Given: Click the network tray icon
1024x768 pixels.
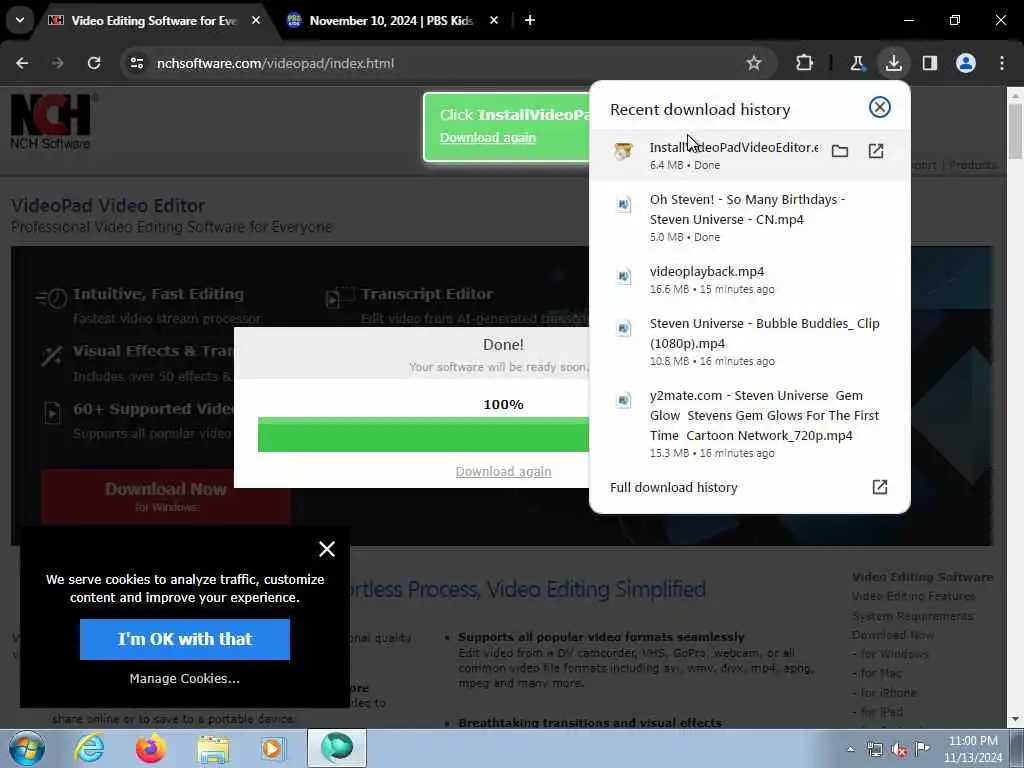Looking at the screenshot, I should [874, 749].
